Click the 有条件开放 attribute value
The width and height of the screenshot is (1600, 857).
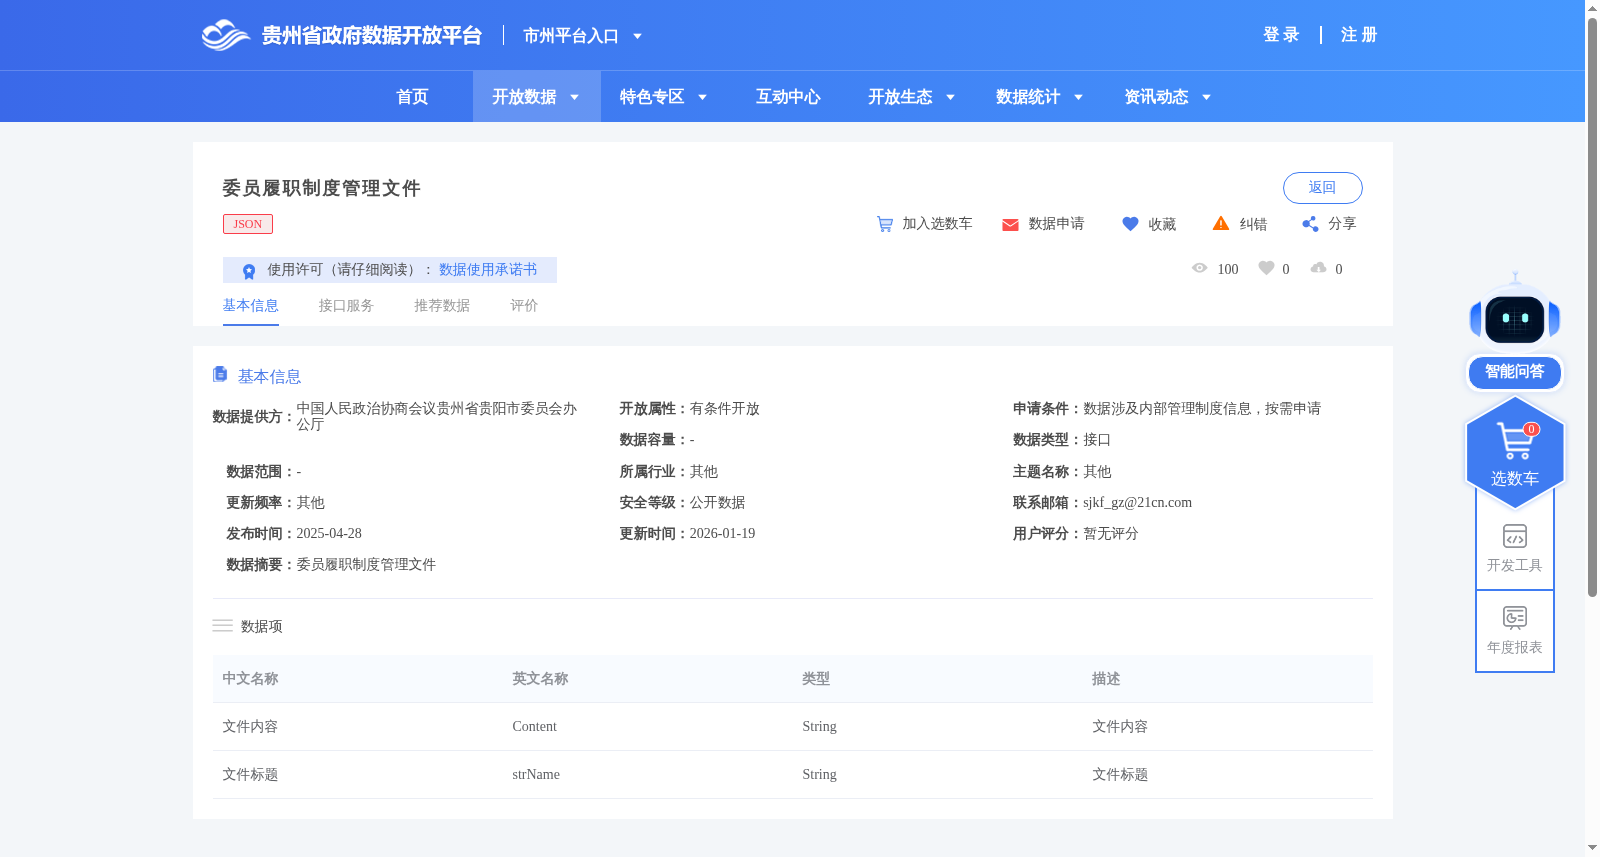(725, 409)
